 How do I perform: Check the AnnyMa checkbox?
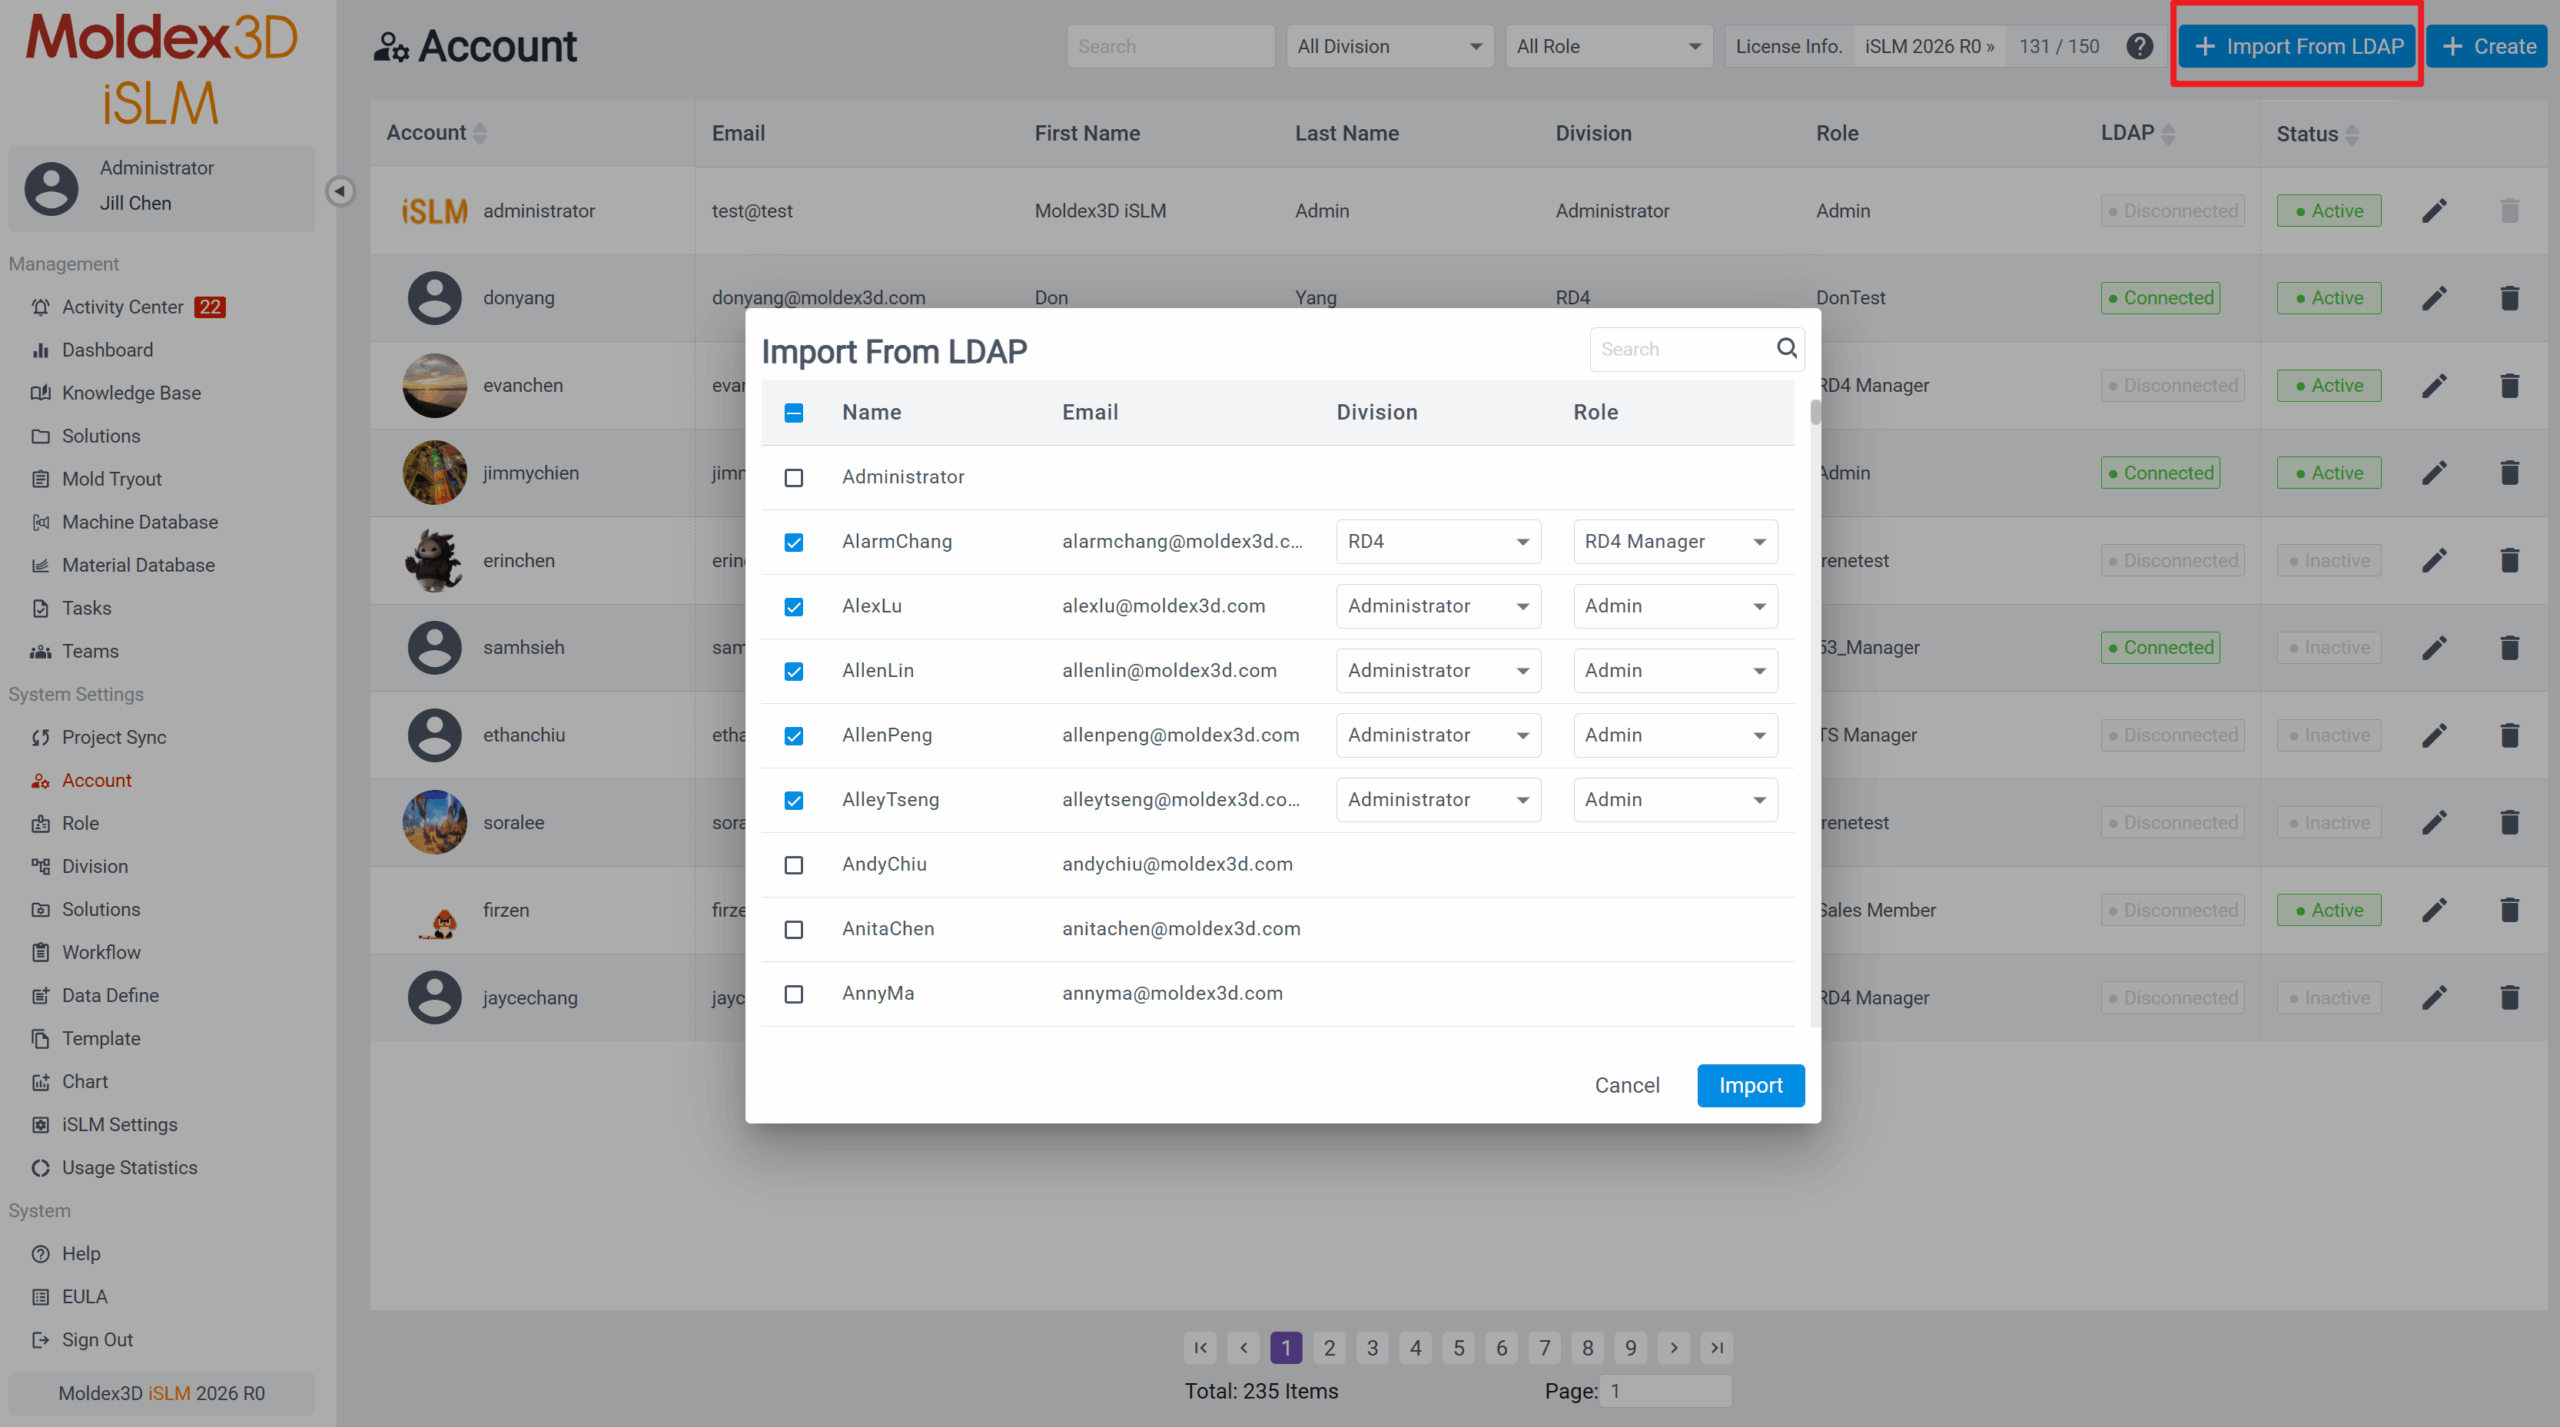point(793,994)
